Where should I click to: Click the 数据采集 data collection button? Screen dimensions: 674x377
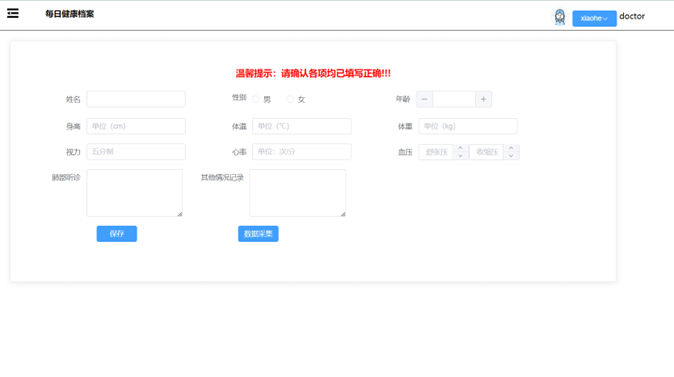coord(258,234)
